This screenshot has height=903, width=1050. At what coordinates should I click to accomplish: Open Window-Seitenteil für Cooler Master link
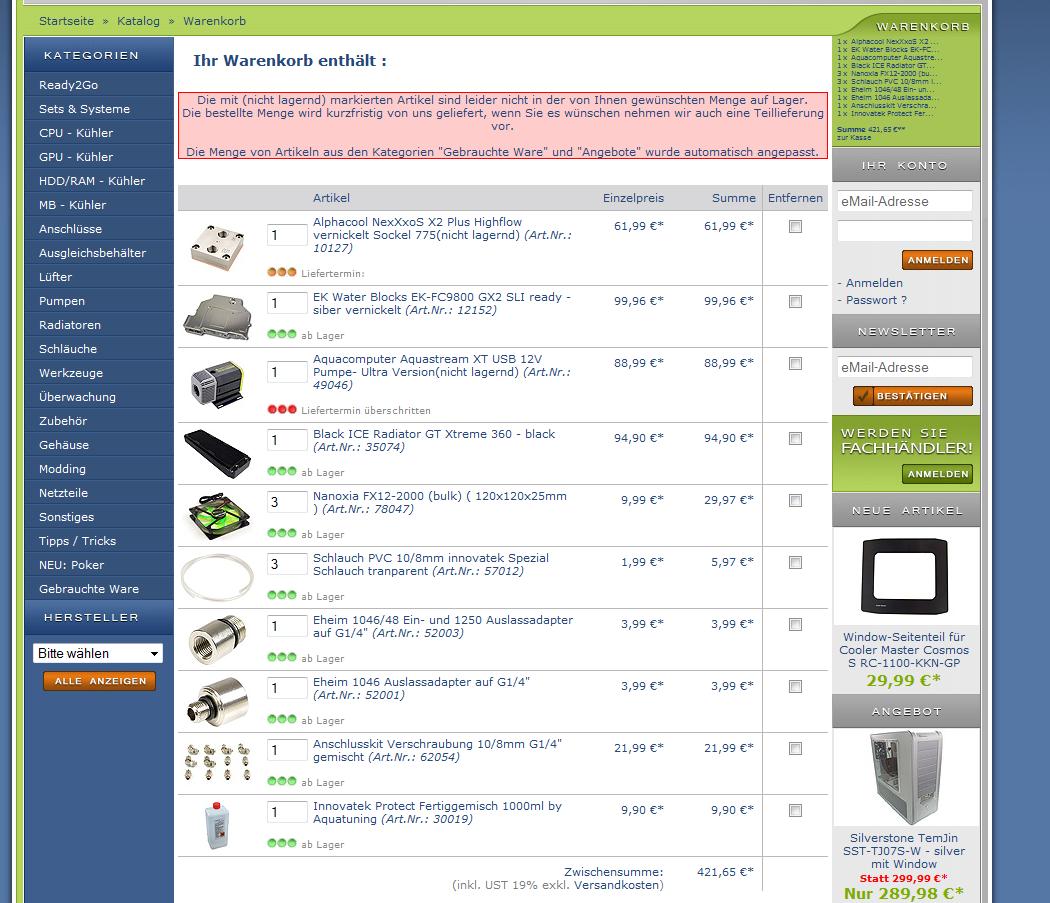(904, 650)
